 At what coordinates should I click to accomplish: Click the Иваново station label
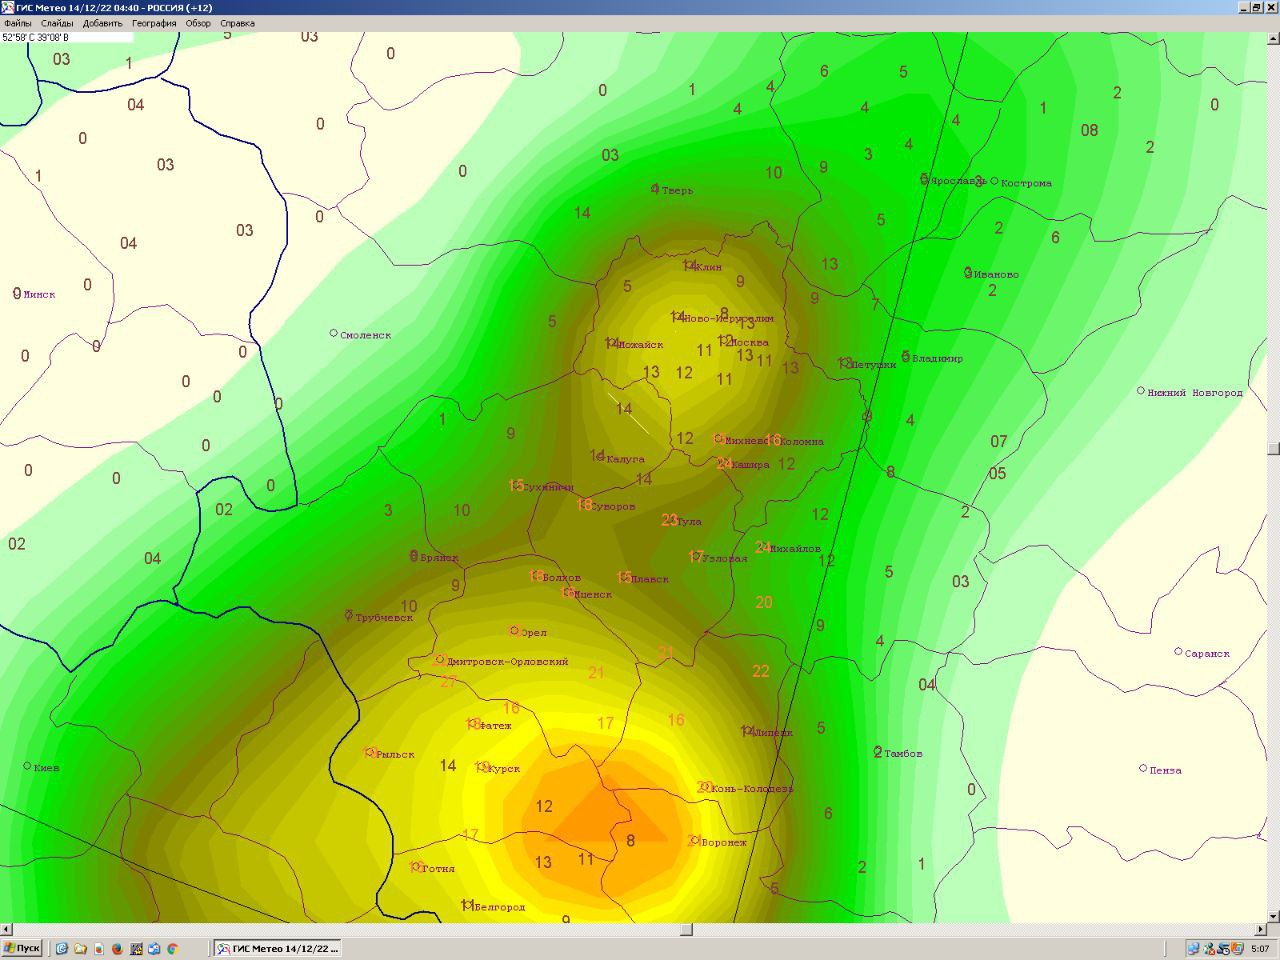pyautogui.click(x=996, y=275)
